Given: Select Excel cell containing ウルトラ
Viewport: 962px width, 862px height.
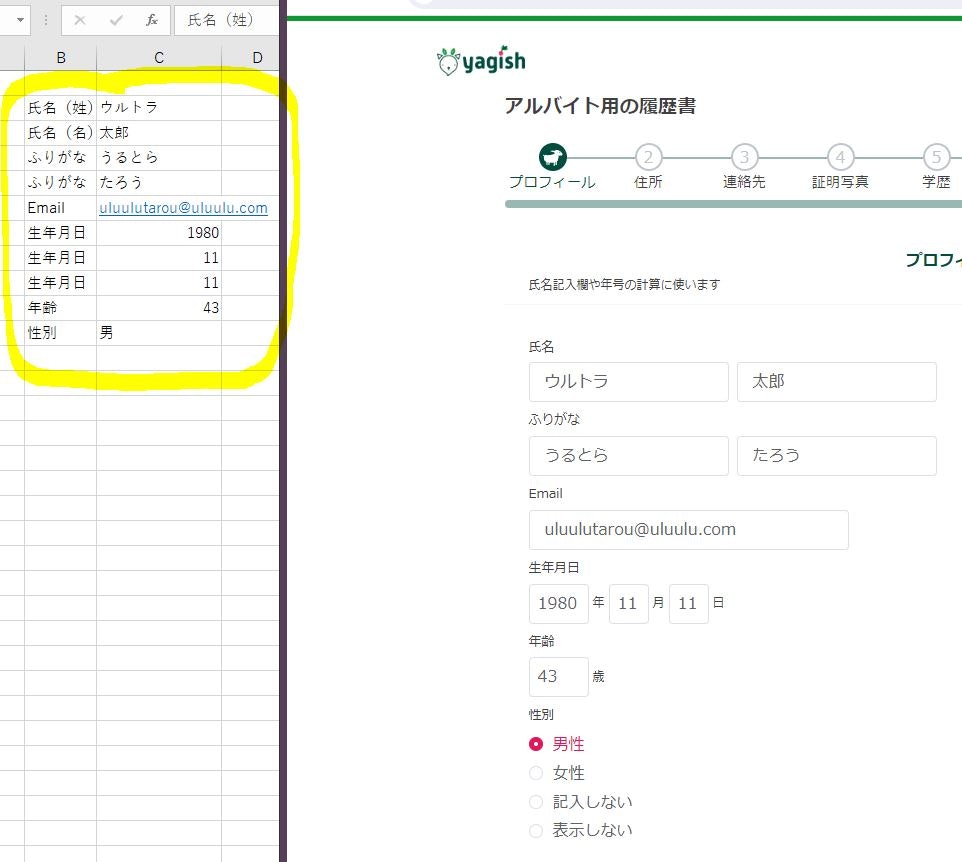Looking at the screenshot, I should pyautogui.click(x=159, y=107).
